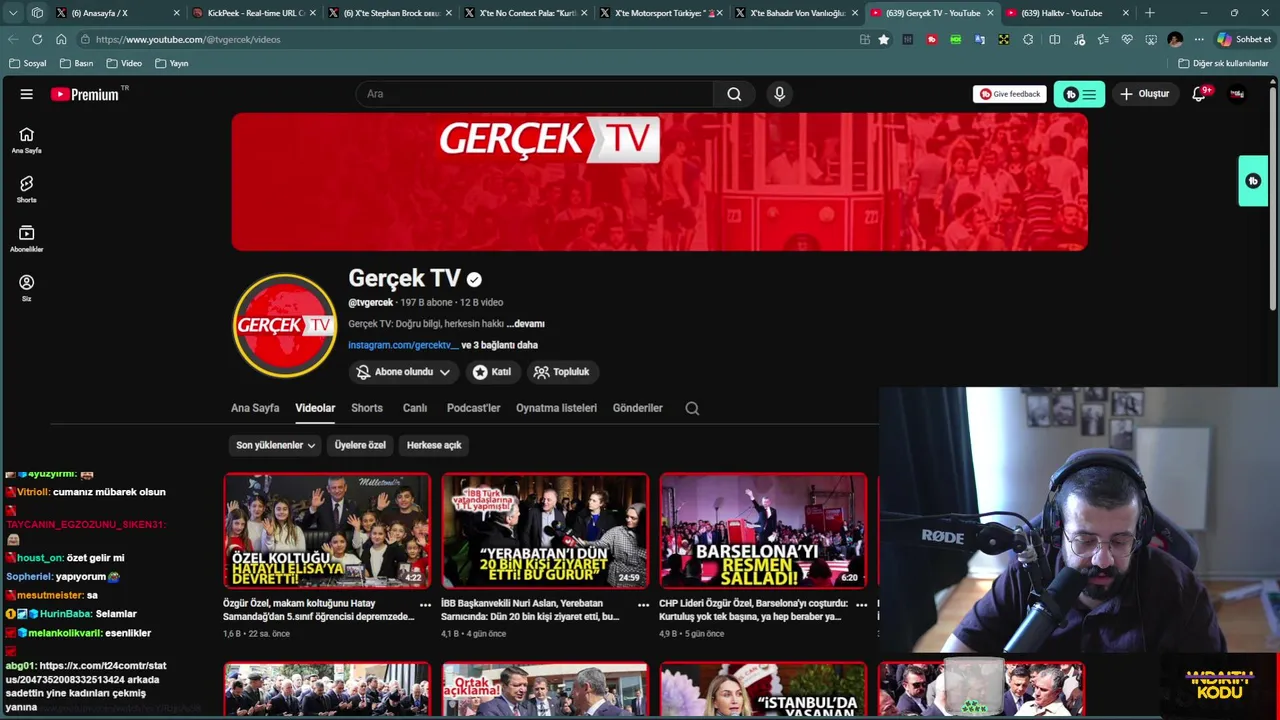This screenshot has height=720, width=1280.
Task: Open the tab actions chevron menu
Action: coord(13,13)
